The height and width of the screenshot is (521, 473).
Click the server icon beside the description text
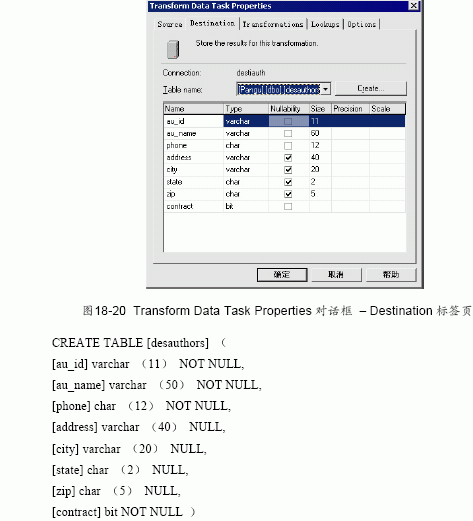[x=173, y=49]
